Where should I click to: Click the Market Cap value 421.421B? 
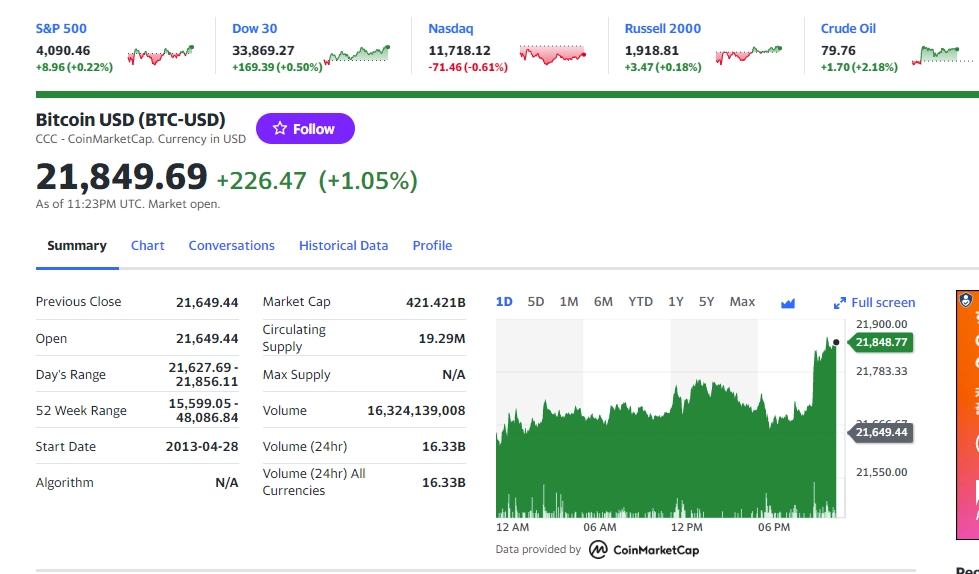(x=436, y=302)
